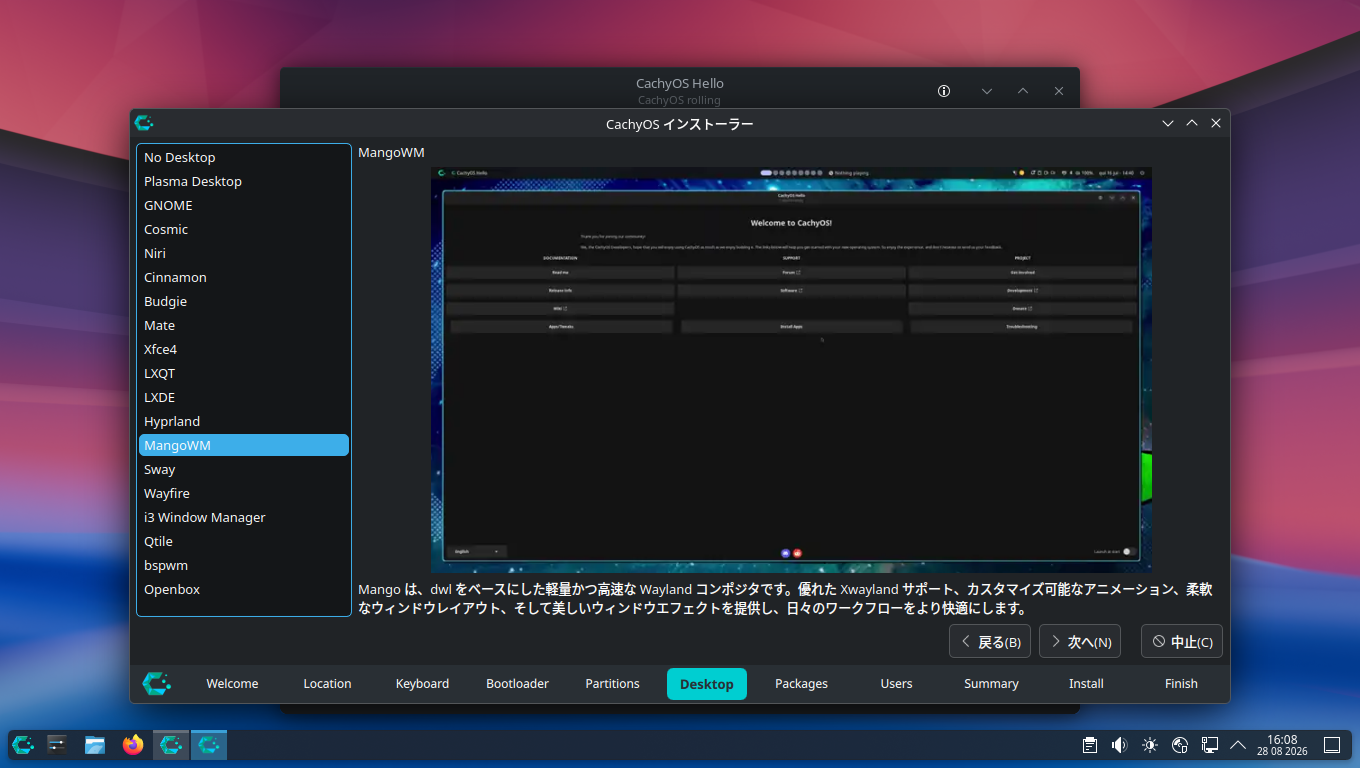
Task: Open the CachyOS application launcher in the taskbar
Action: [x=23, y=744]
